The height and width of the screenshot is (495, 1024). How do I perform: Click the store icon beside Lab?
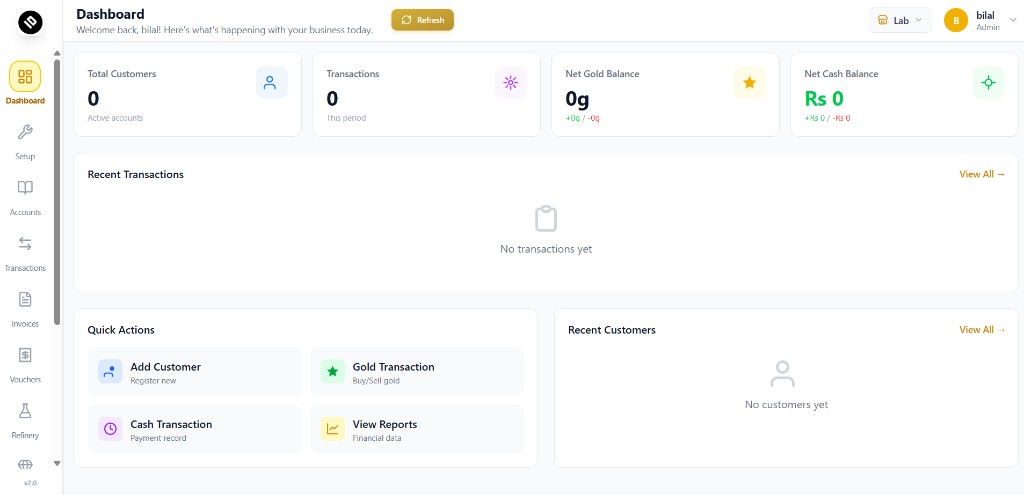tap(882, 20)
